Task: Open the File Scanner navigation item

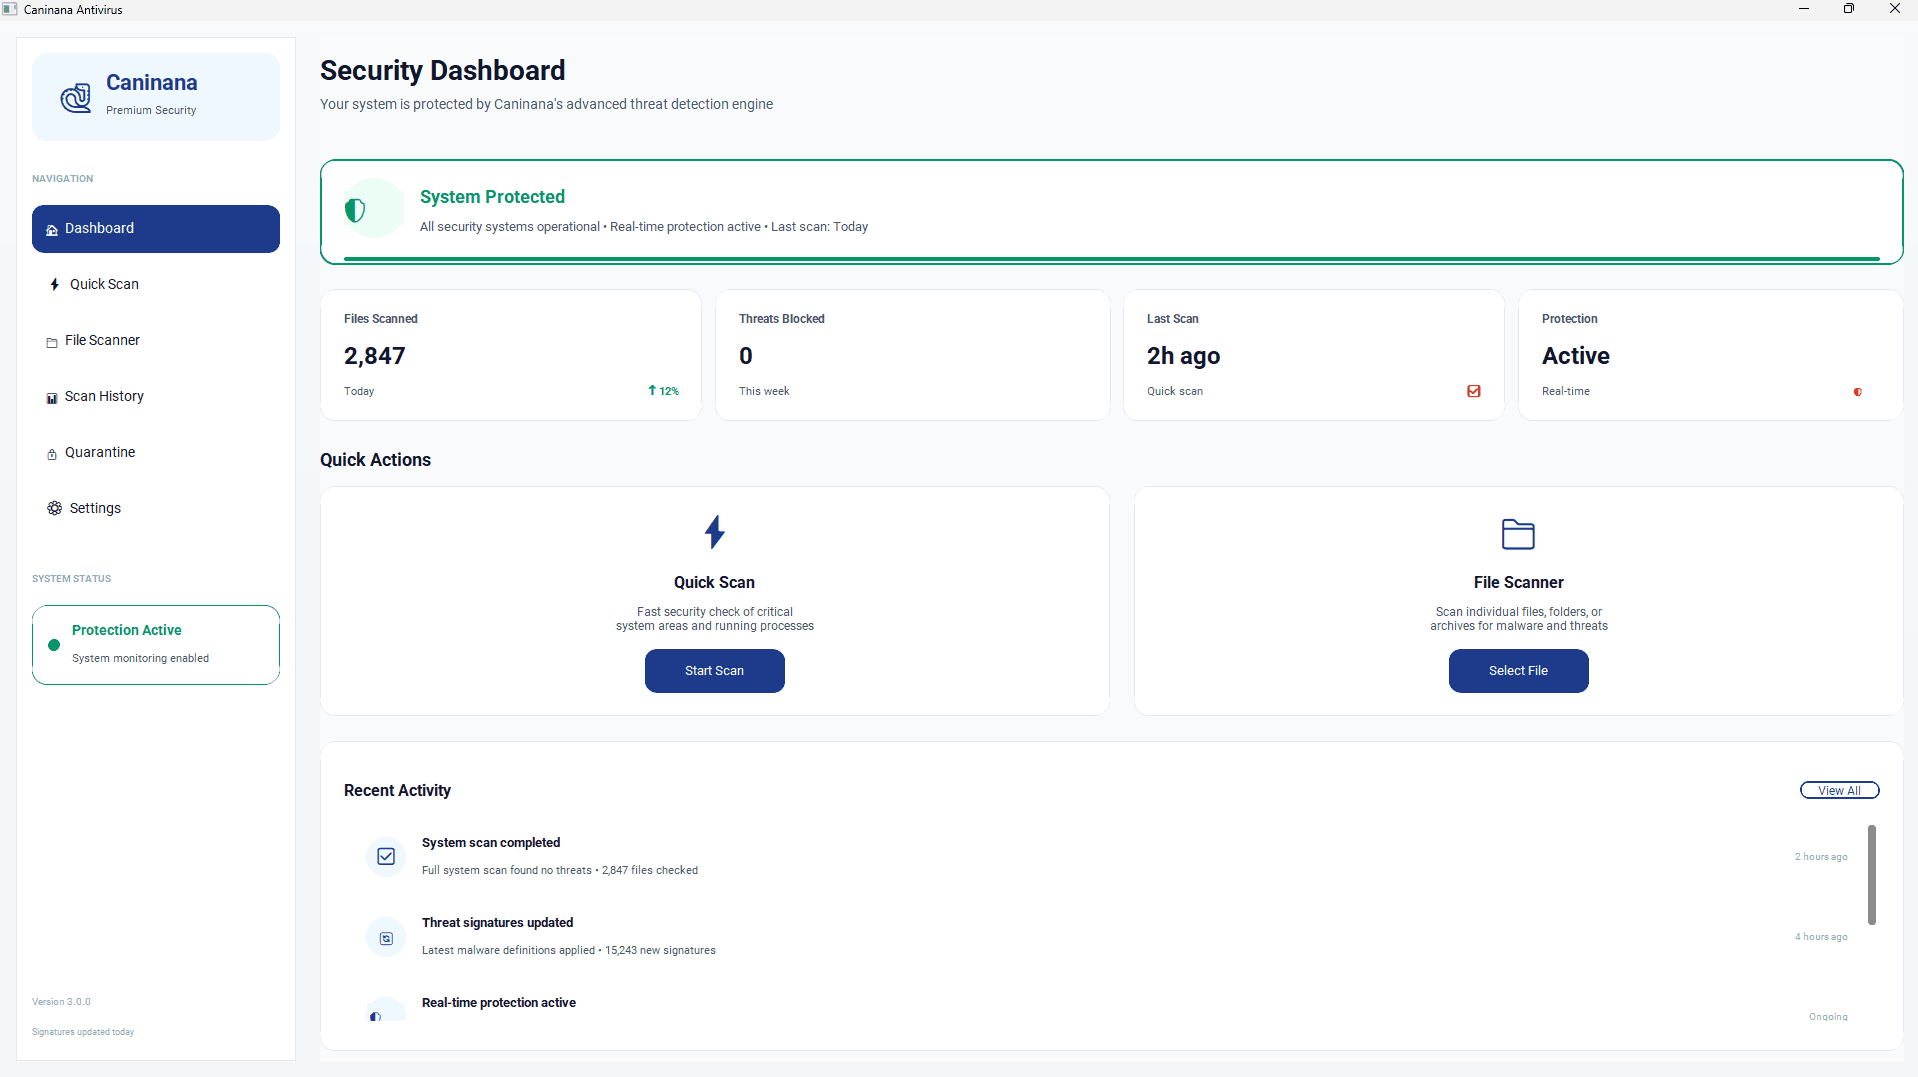Action: pyautogui.click(x=102, y=341)
